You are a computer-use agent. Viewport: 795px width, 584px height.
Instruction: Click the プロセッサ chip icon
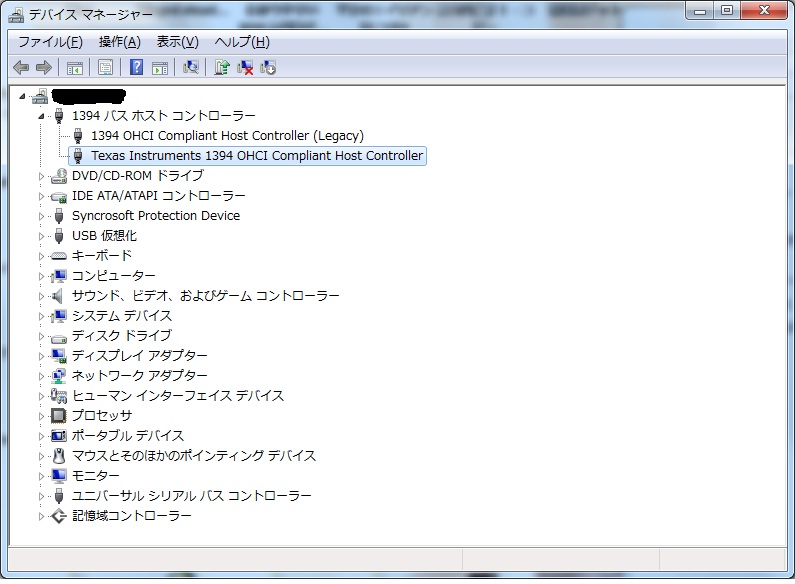point(59,416)
